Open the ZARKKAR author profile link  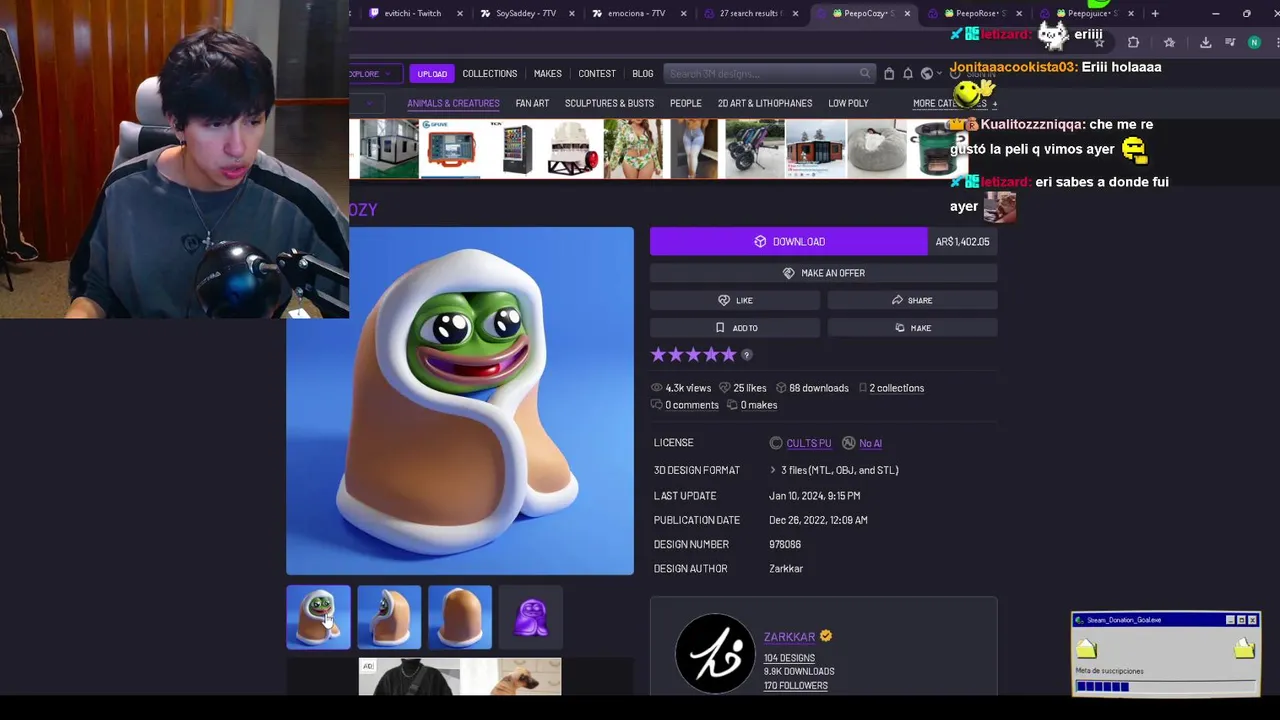point(790,637)
